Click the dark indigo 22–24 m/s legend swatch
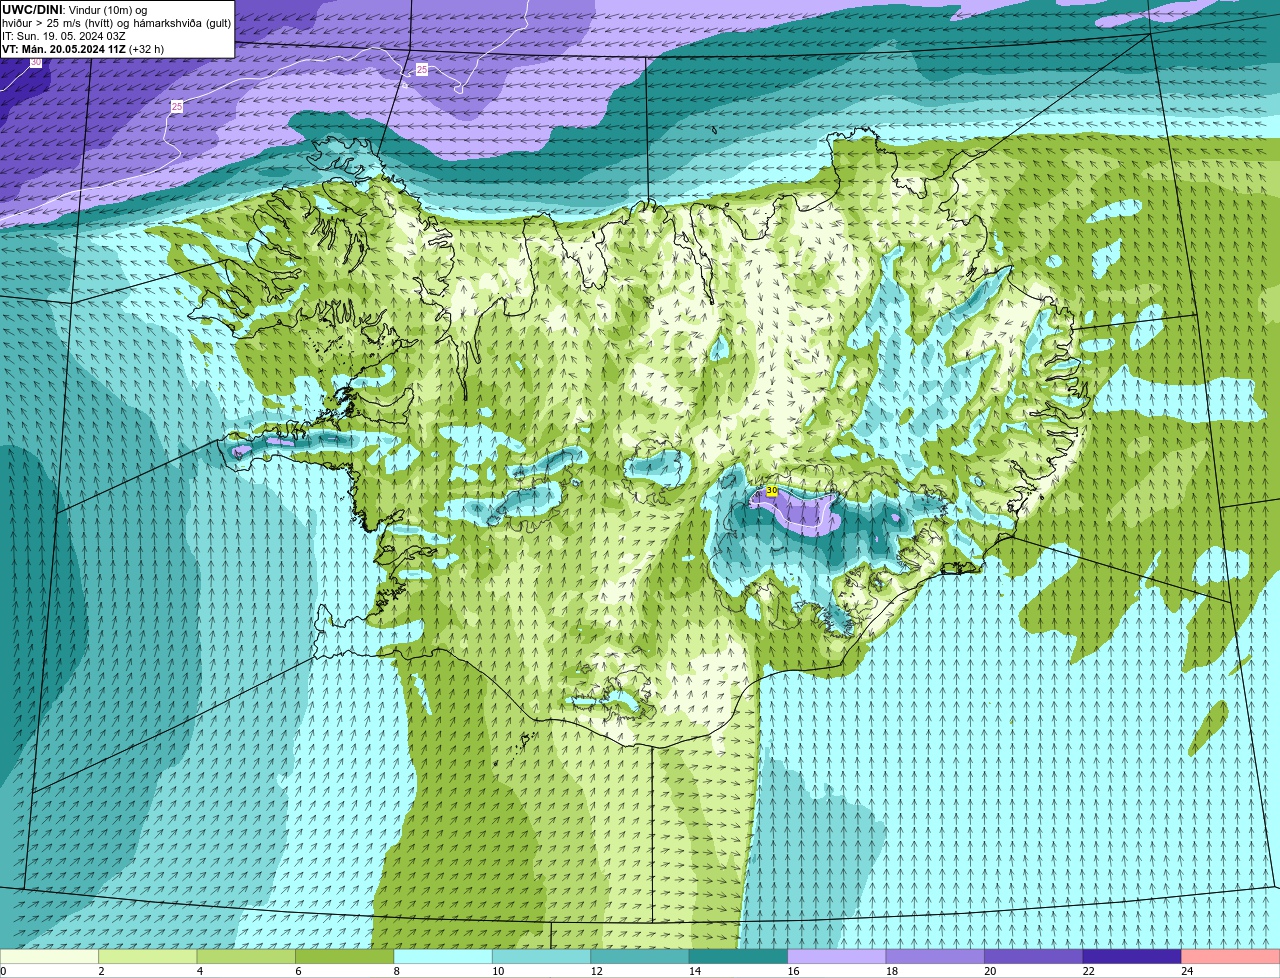 (x=1131, y=957)
